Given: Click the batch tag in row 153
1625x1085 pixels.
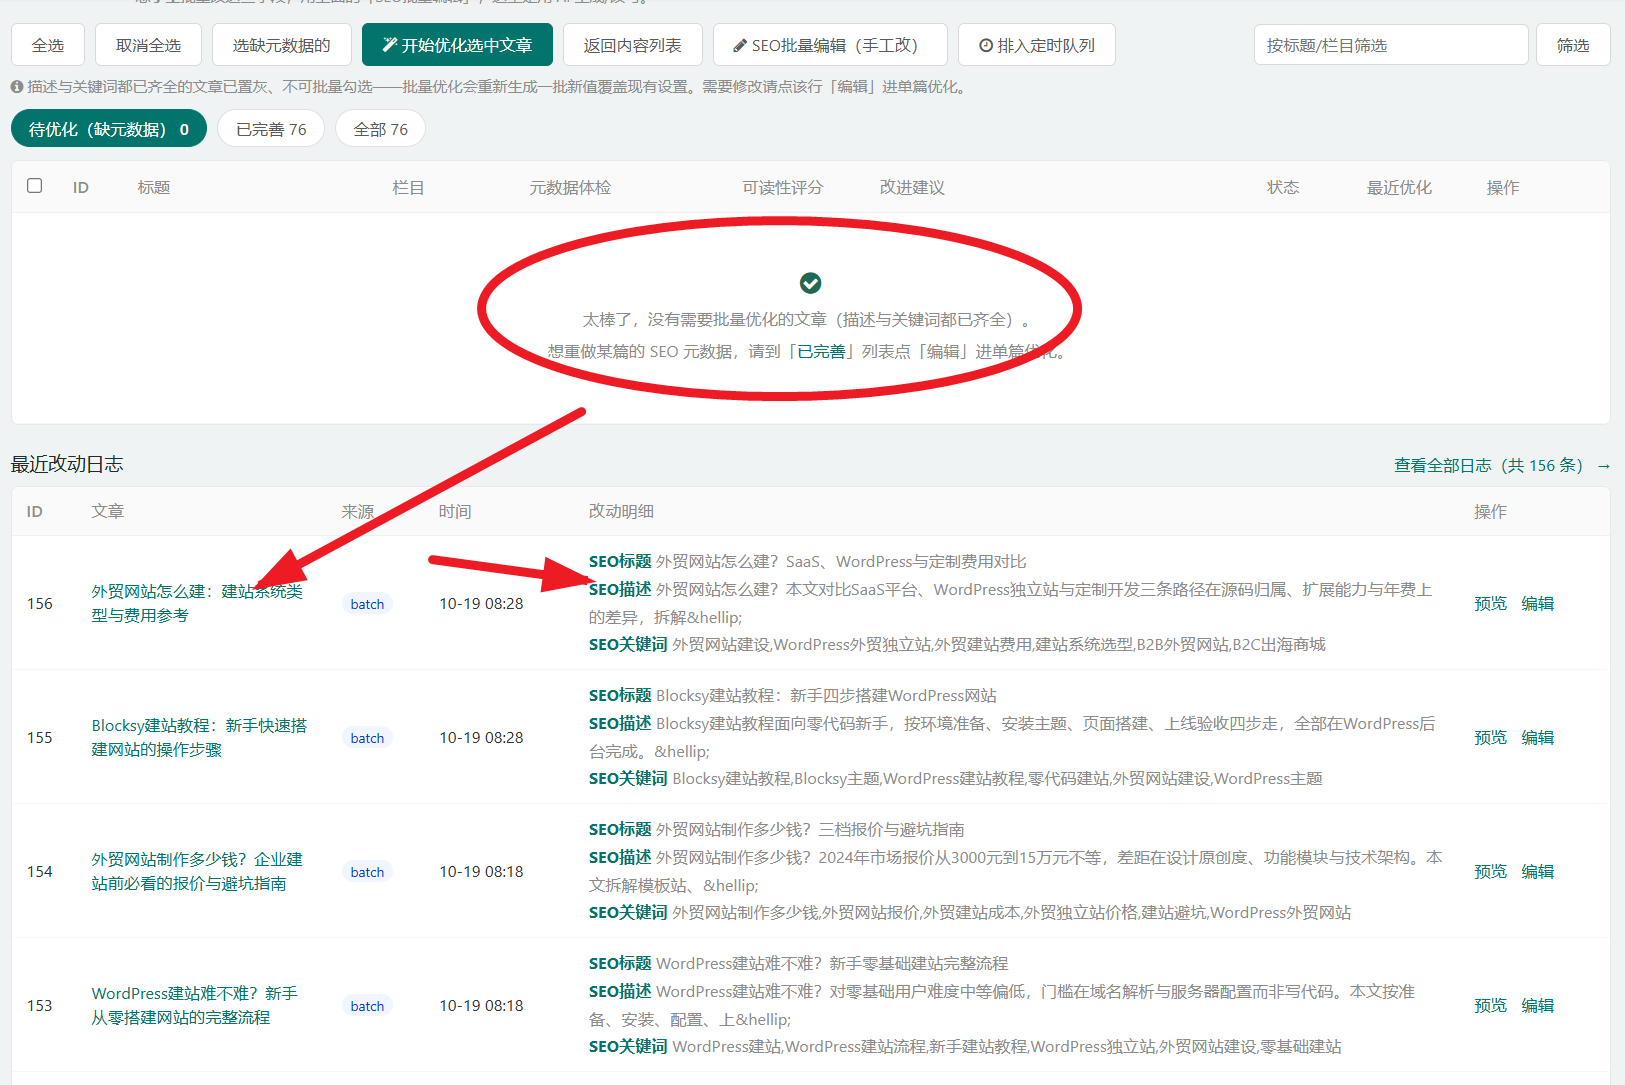Looking at the screenshot, I should pos(367,1006).
